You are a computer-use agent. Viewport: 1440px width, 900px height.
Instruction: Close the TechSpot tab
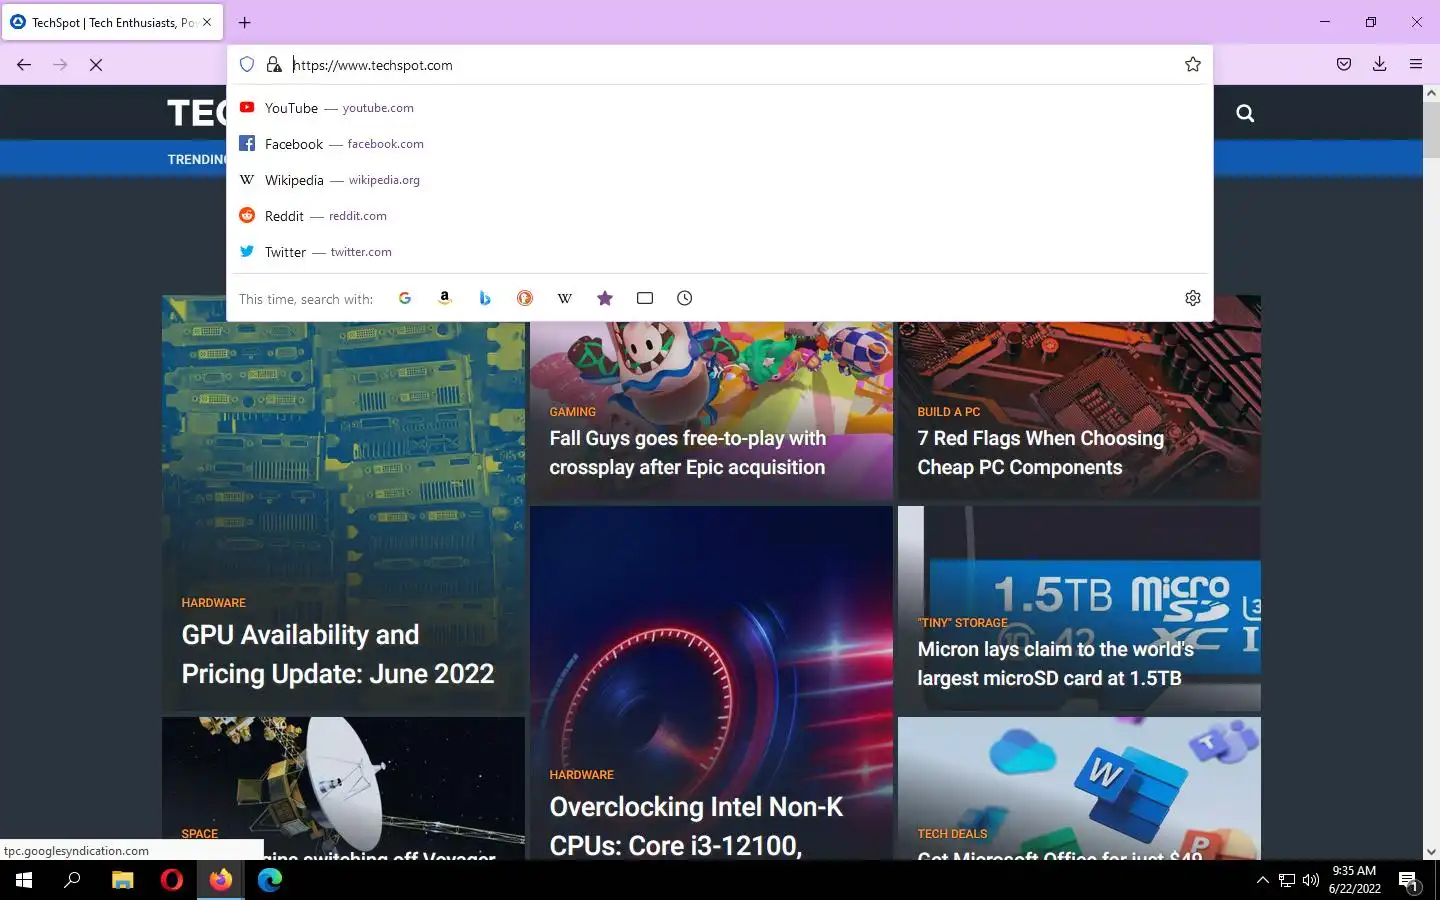(207, 22)
